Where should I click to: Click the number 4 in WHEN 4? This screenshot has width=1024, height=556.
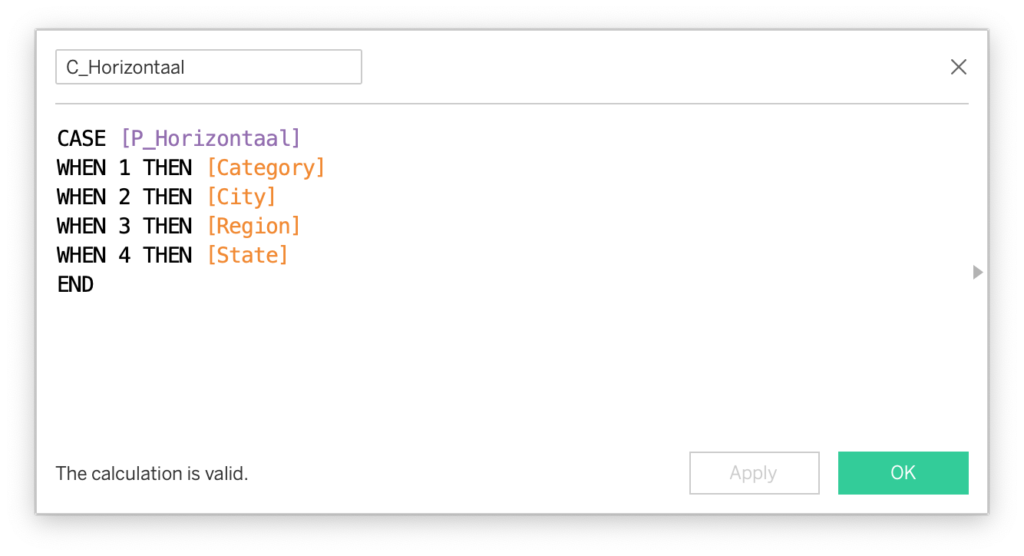coord(124,255)
